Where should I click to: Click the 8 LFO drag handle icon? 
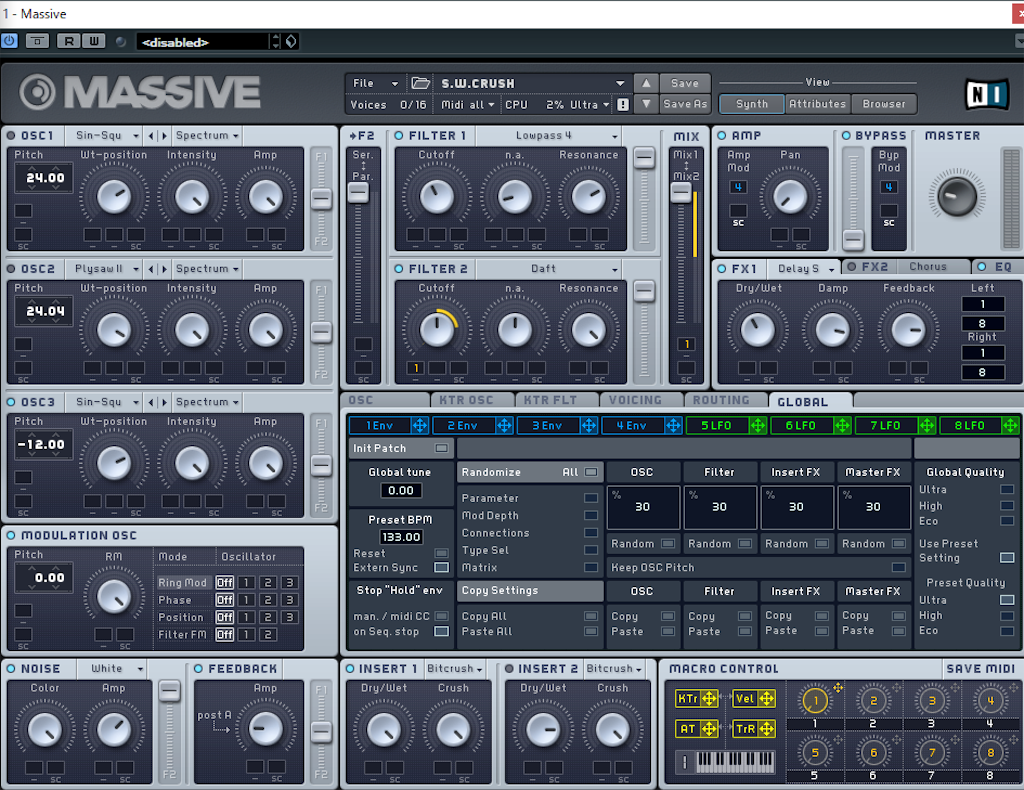[x=1010, y=426]
